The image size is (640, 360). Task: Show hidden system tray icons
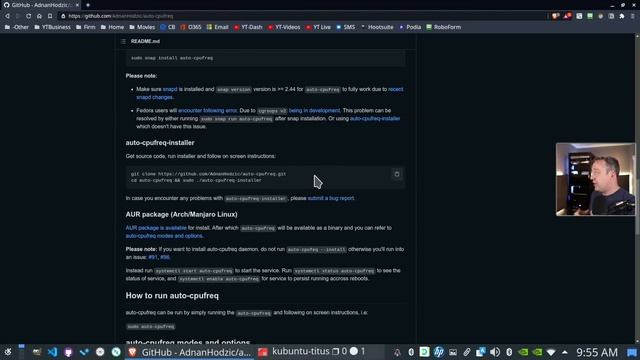pyautogui.click(x=565, y=352)
